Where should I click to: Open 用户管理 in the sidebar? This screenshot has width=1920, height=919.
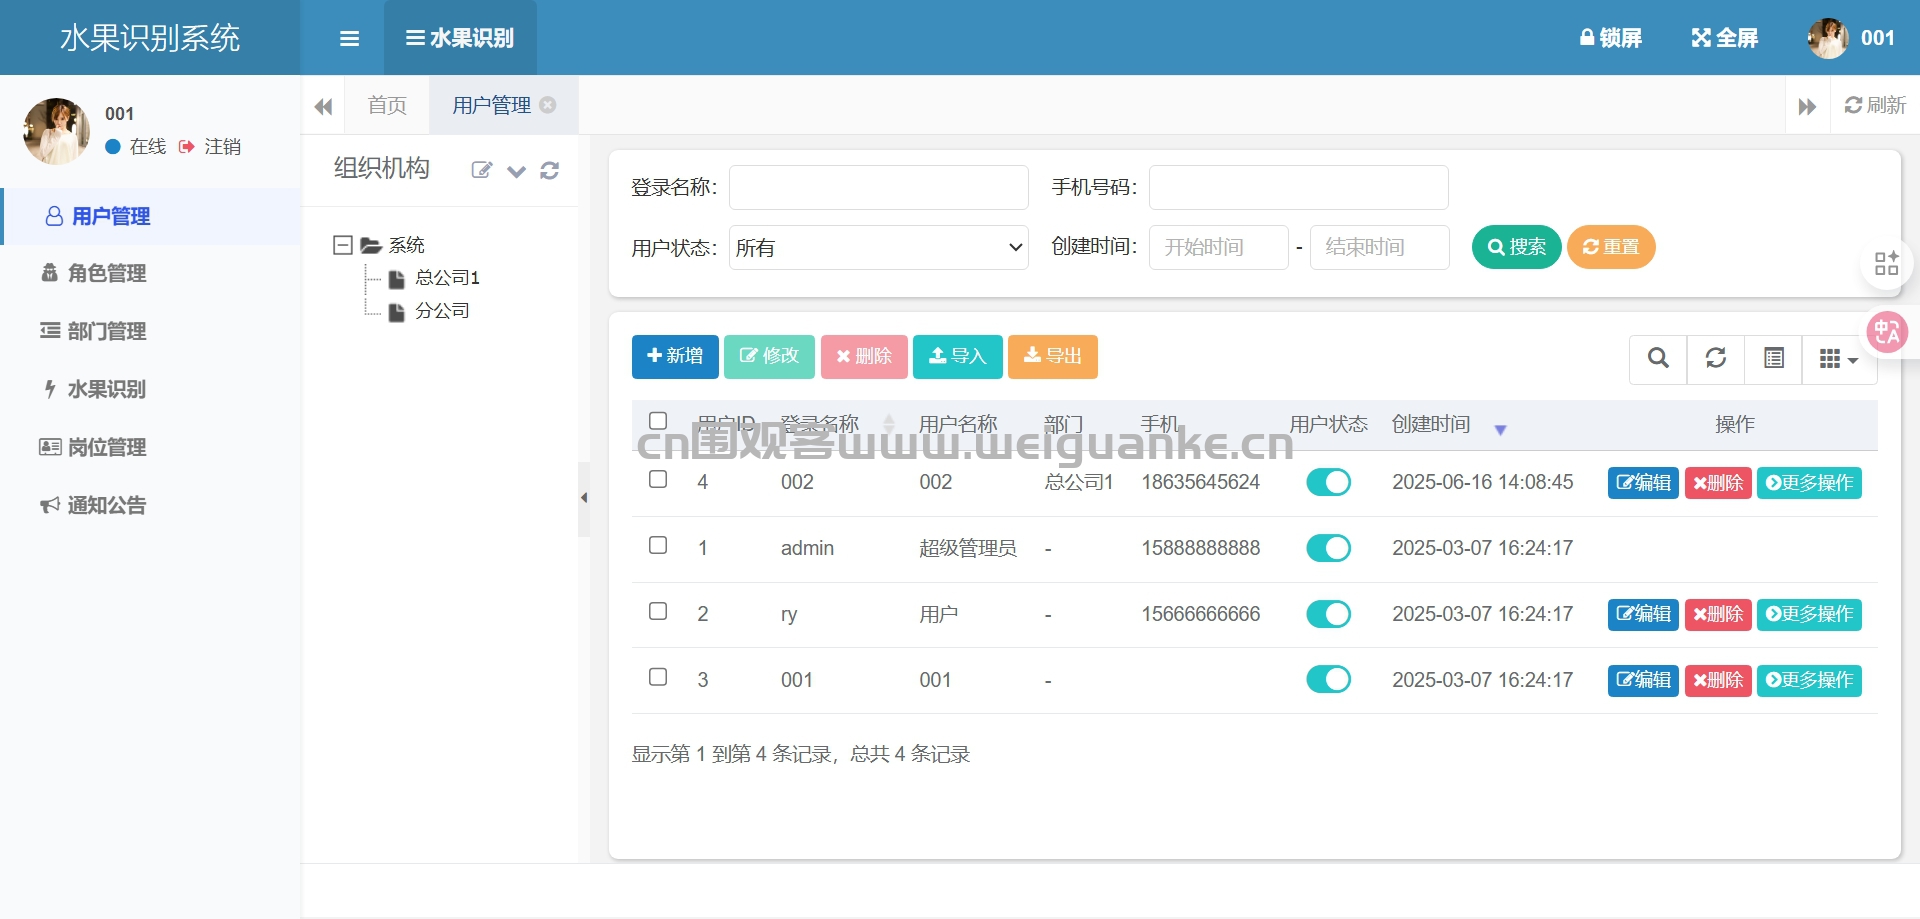pos(150,216)
